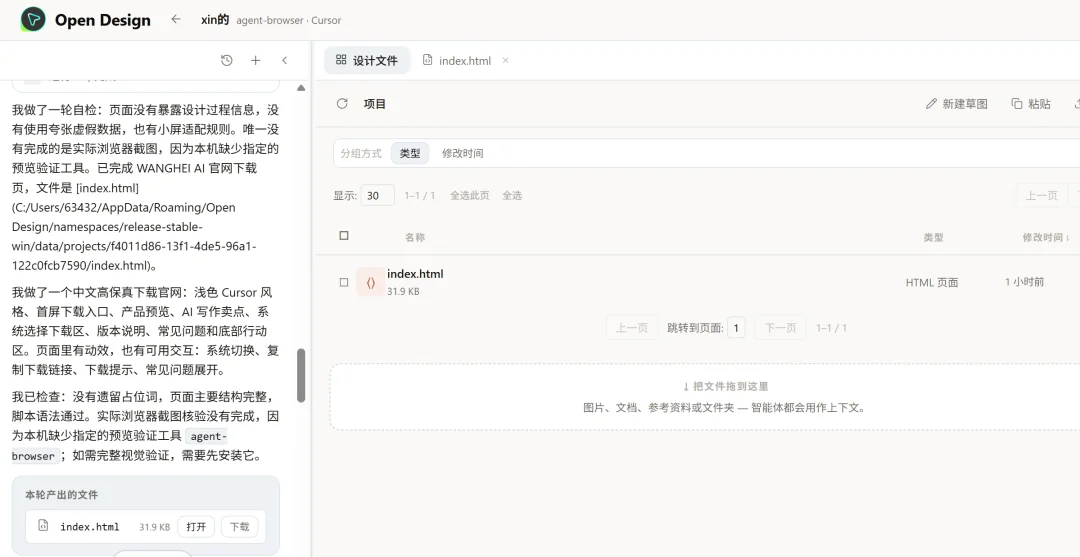
Task: Click the 设计文件 grid icon
Action: click(x=341, y=60)
